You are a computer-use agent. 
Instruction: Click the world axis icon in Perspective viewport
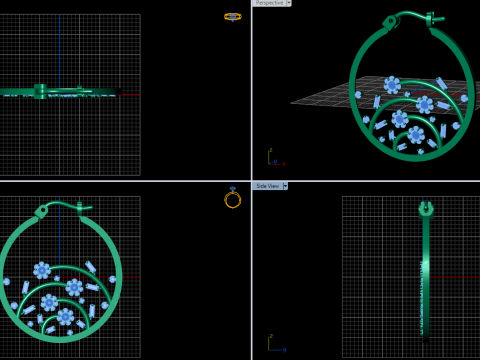276,157
